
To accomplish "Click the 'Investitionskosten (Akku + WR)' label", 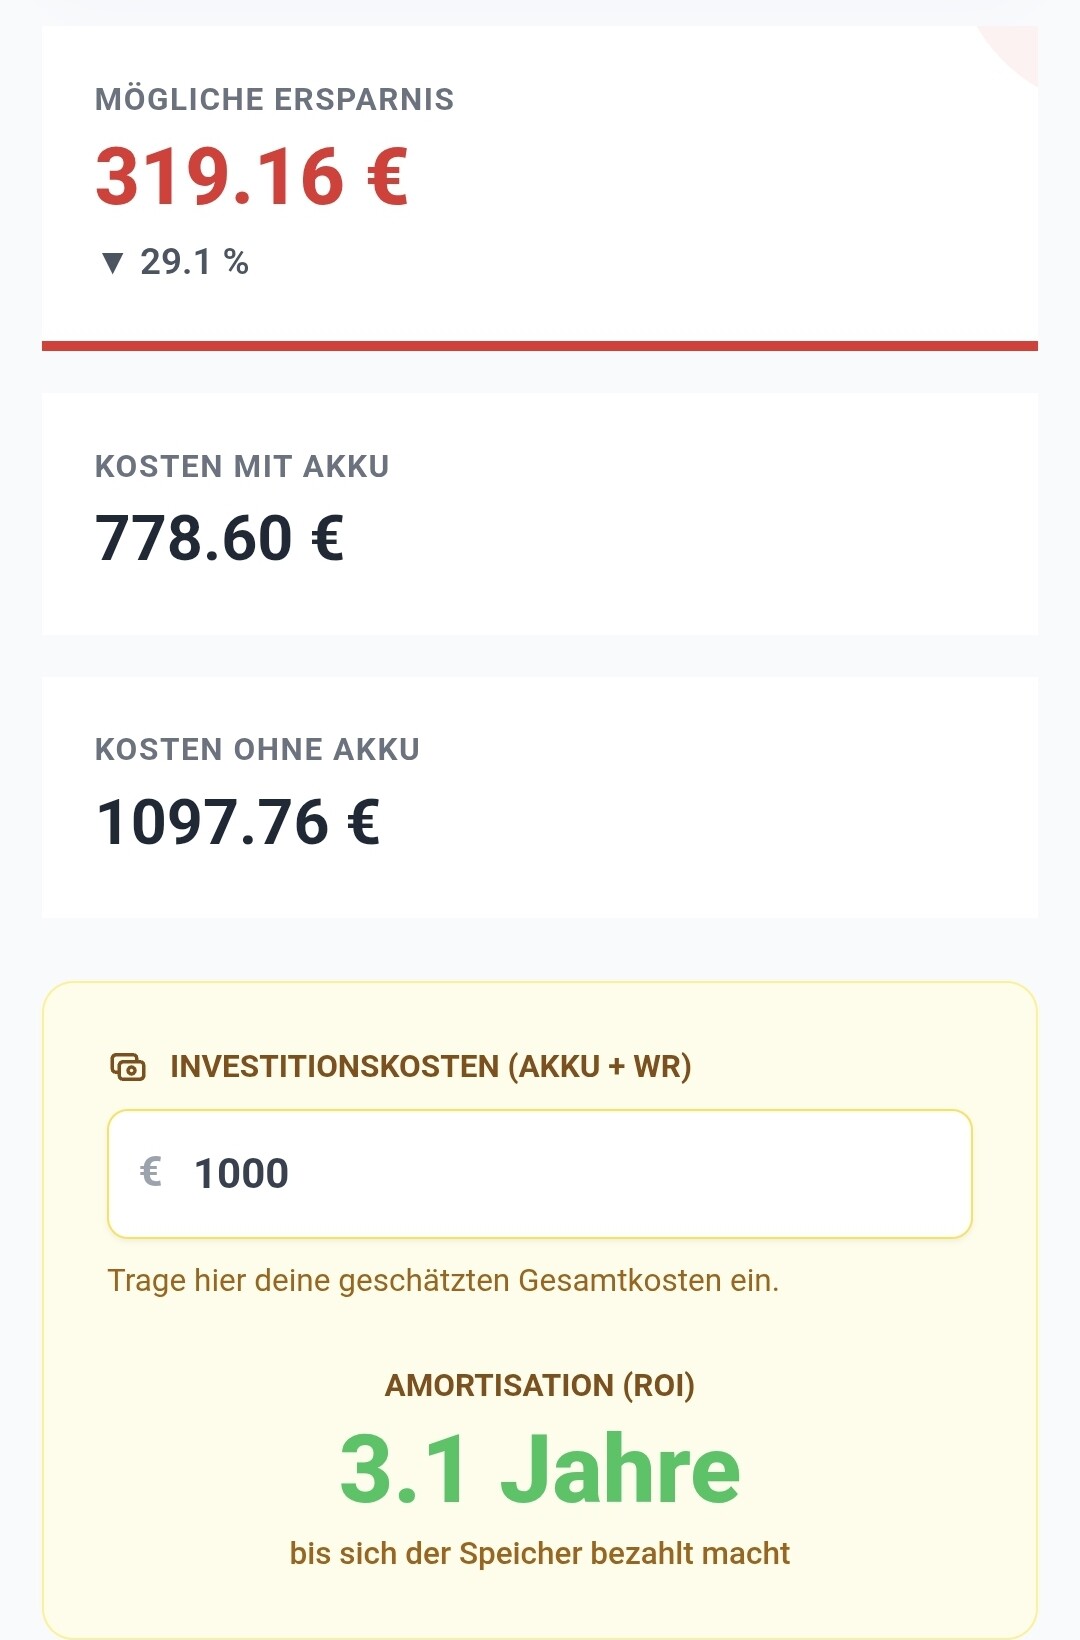I will 430,1066.
